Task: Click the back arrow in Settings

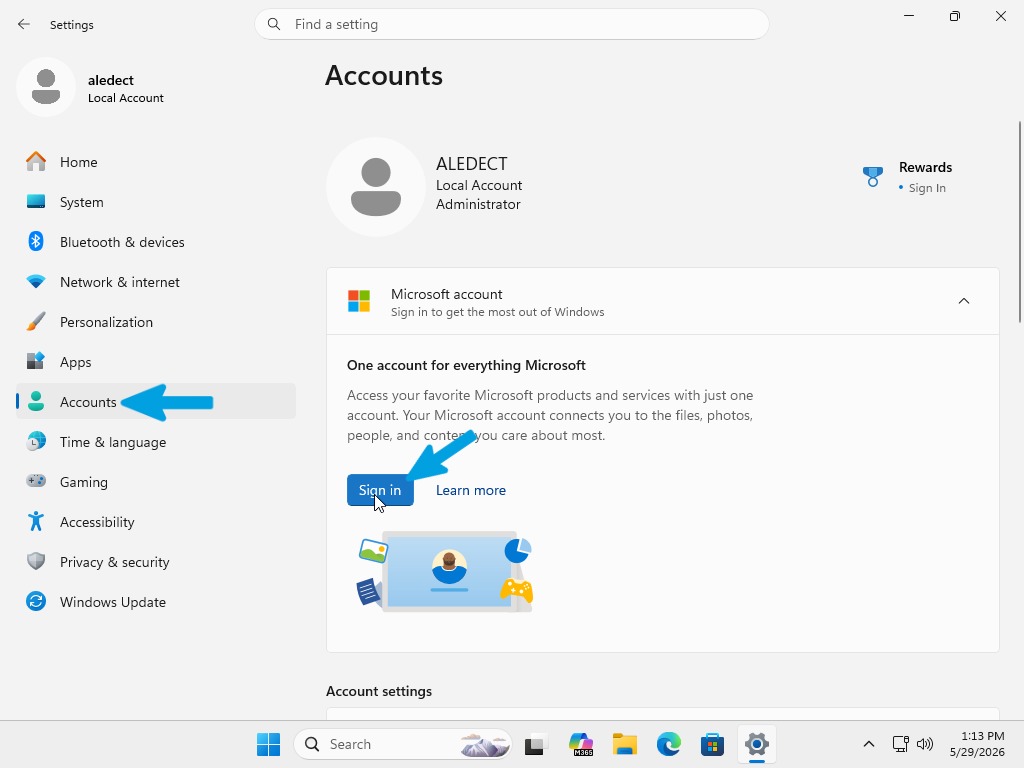Action: [x=24, y=24]
